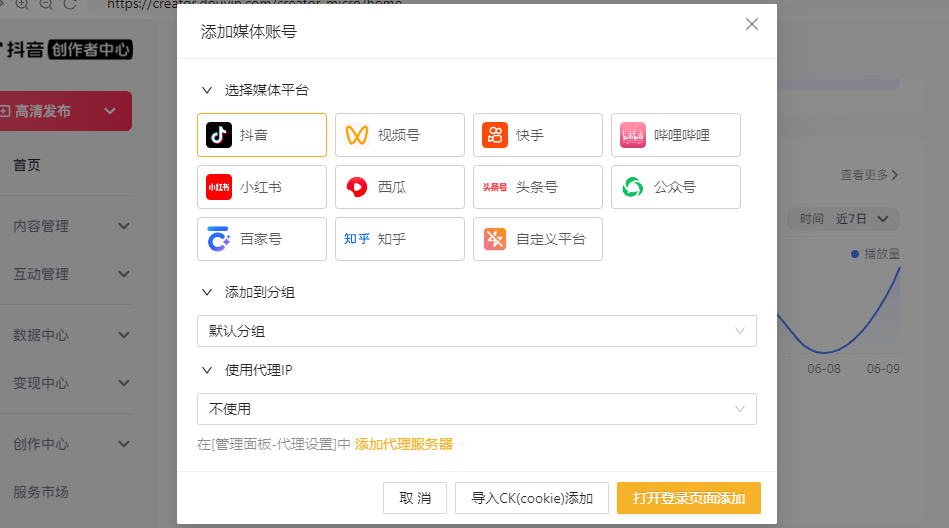Expand 互动管理 sidebar menu
This screenshot has height=528, width=949.
click(71, 274)
